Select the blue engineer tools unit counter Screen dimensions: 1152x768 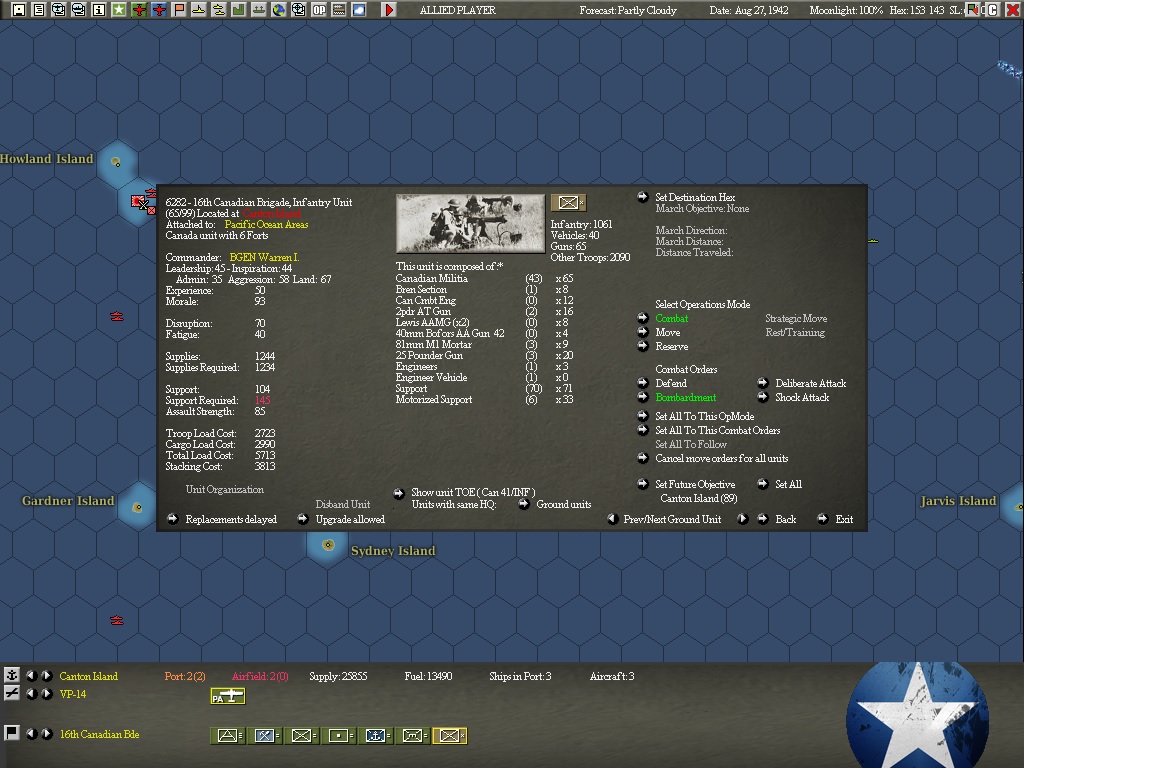[264, 735]
